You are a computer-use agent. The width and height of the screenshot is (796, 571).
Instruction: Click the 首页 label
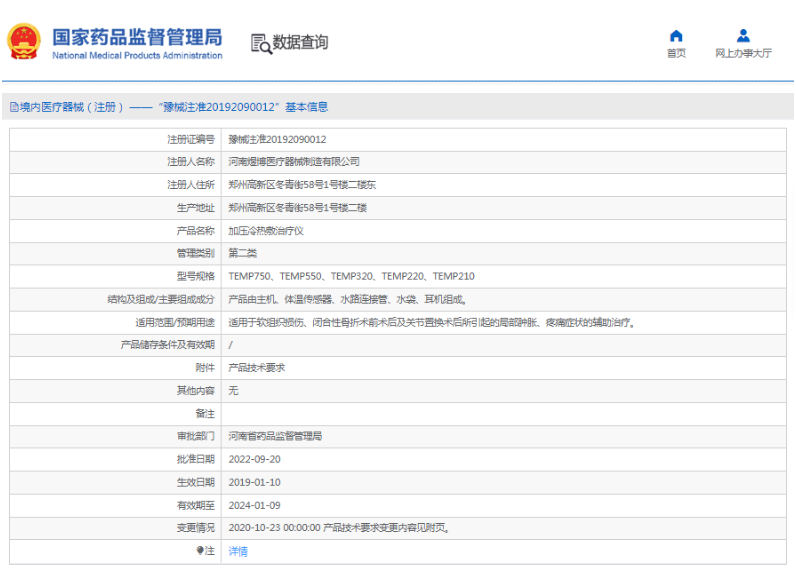coord(676,53)
